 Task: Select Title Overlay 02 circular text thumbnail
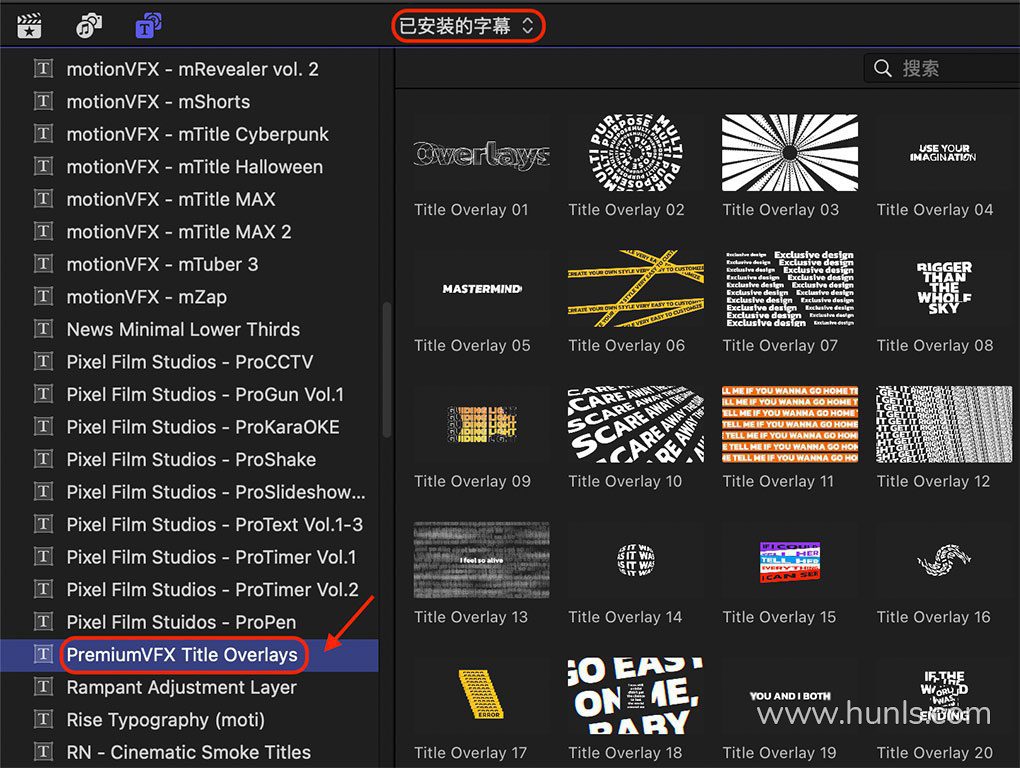(x=636, y=153)
